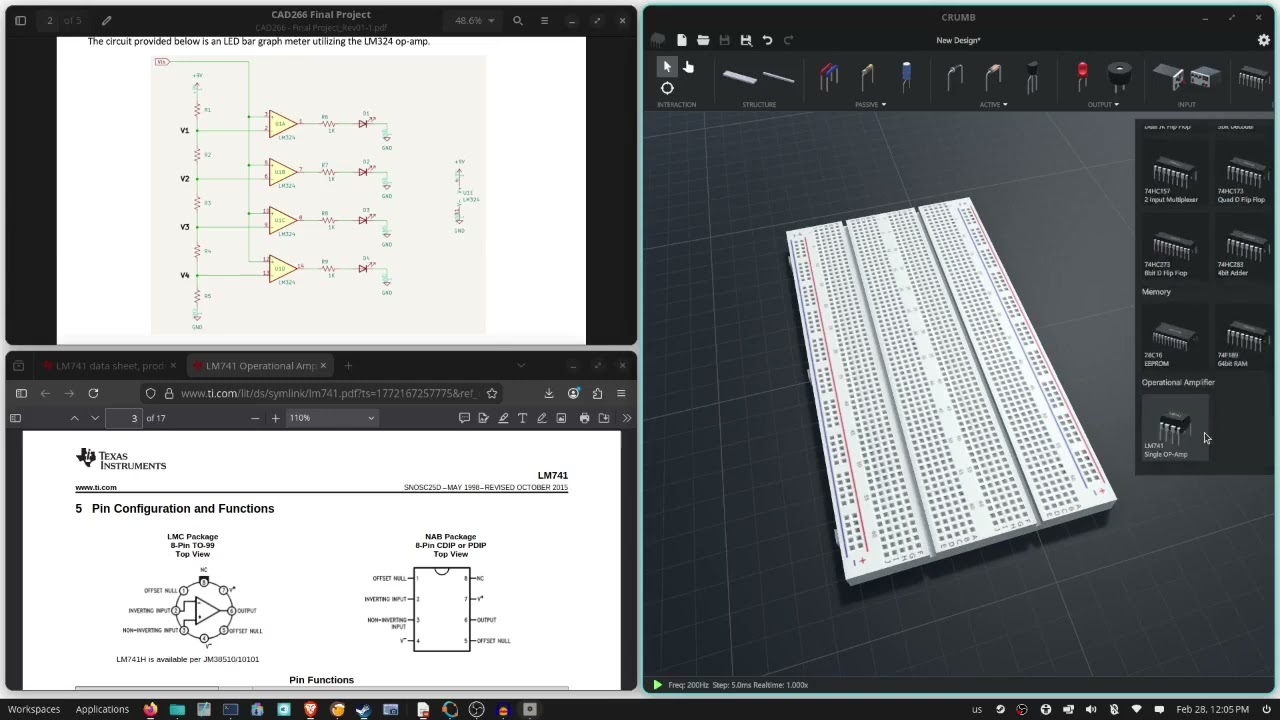Viewport: 1280px width, 720px height.
Task: Click the PDF page number field
Action: (x=124, y=418)
